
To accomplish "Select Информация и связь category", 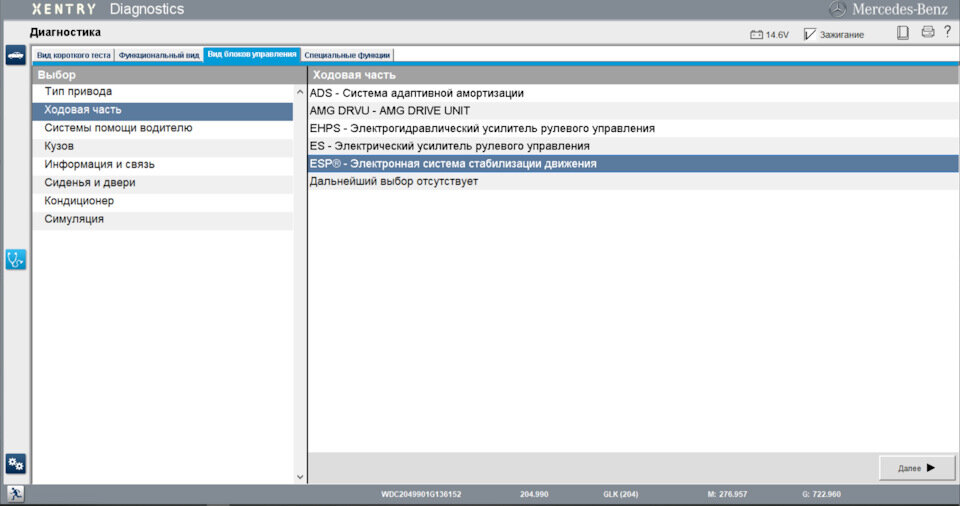I will coord(163,165).
